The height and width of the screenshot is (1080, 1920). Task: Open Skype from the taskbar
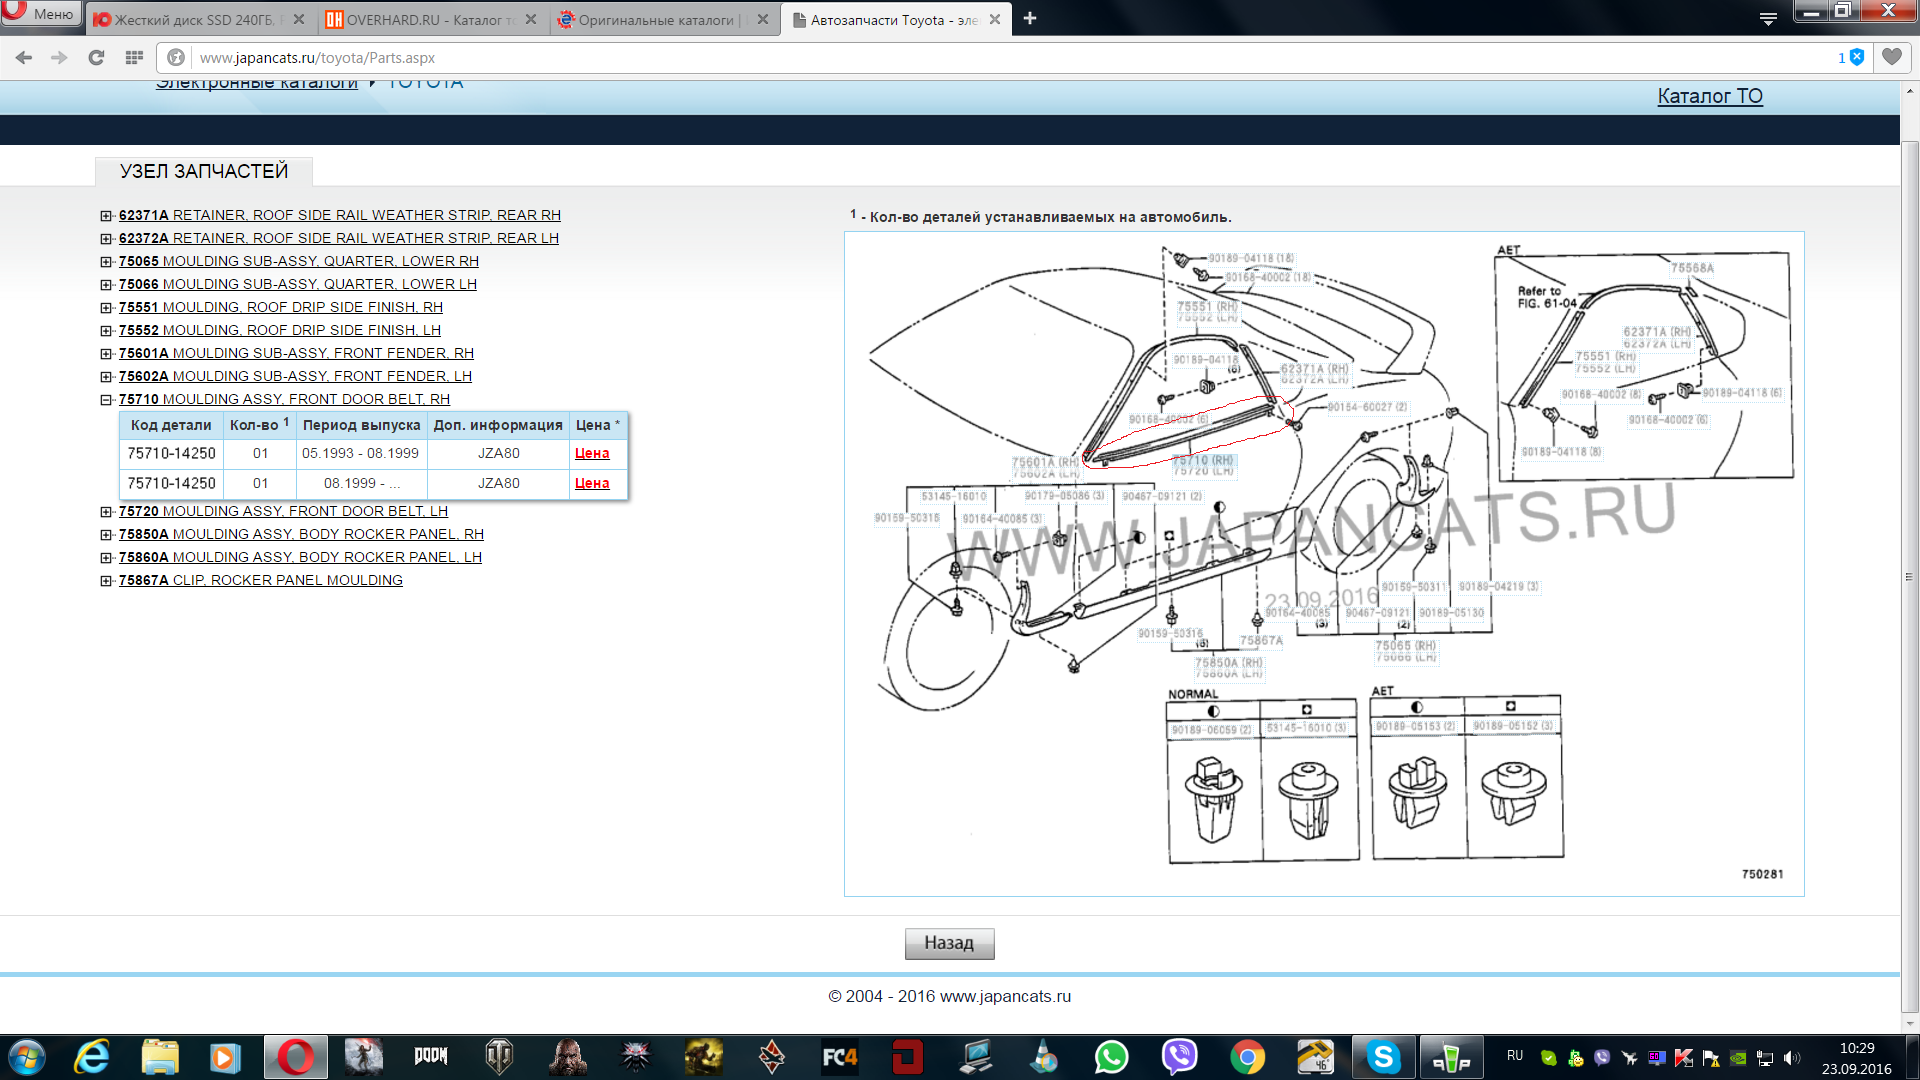(1383, 1057)
